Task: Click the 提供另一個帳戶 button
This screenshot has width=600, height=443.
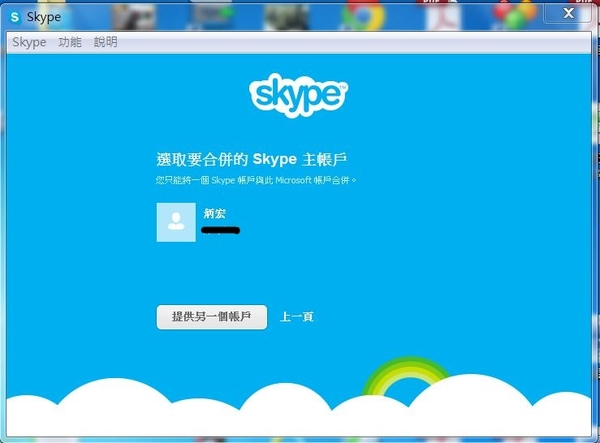Action: coord(212,317)
